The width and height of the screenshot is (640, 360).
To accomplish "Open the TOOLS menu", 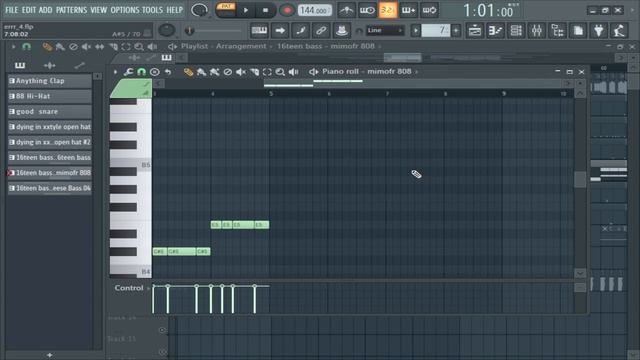I will [152, 10].
